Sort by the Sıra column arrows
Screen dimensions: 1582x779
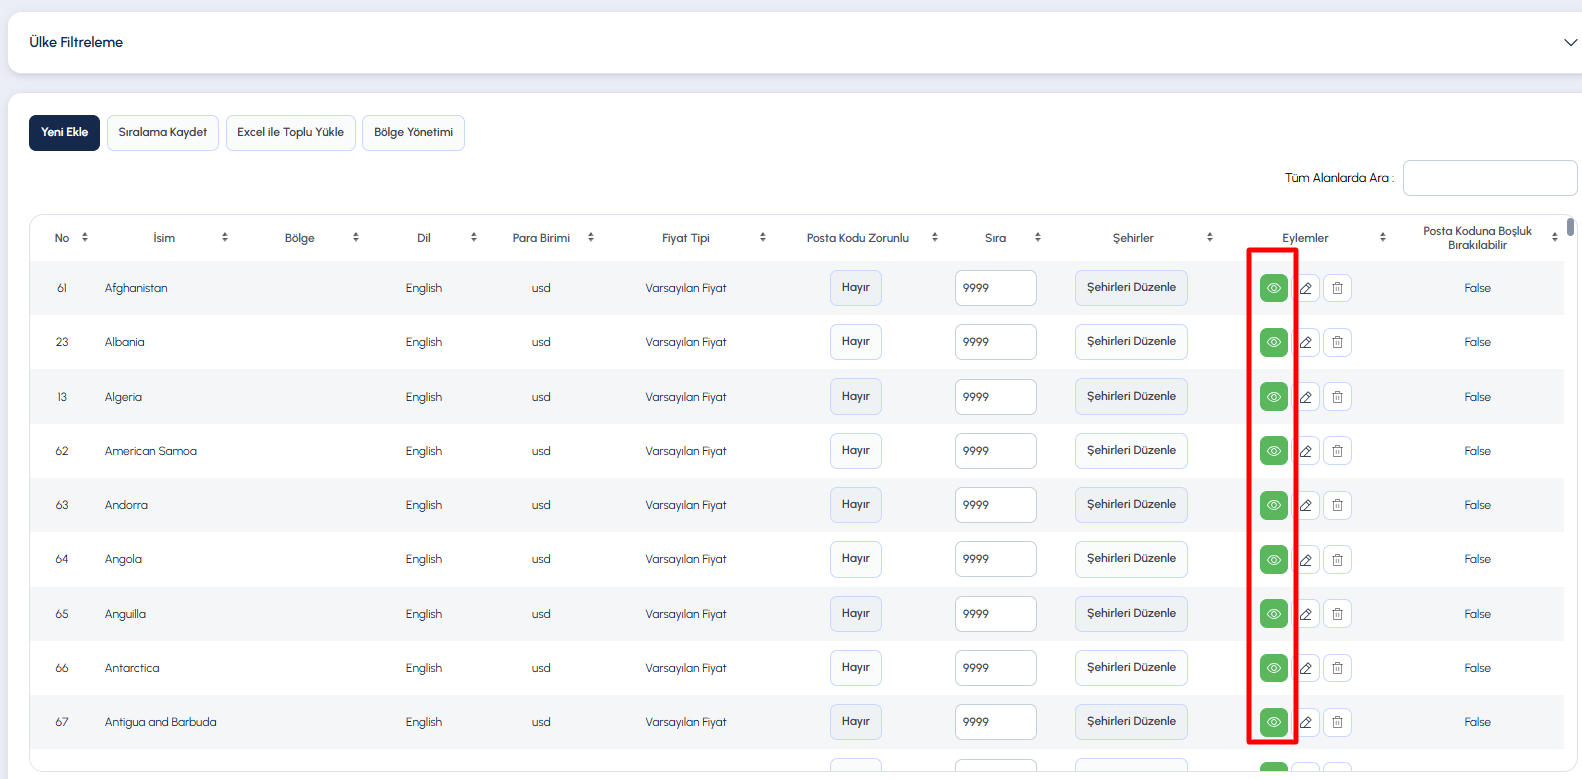(1038, 238)
